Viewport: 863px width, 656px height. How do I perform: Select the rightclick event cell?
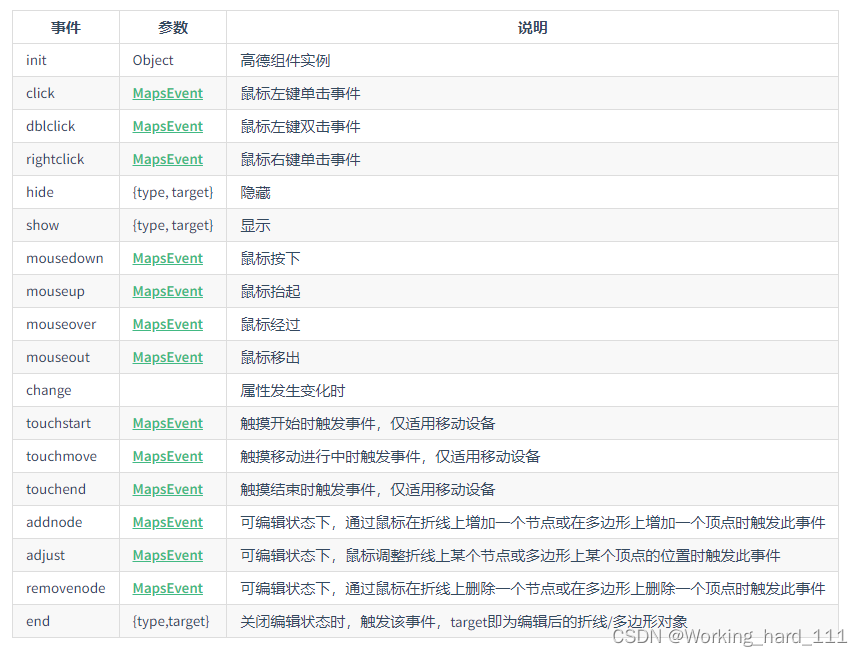point(66,160)
